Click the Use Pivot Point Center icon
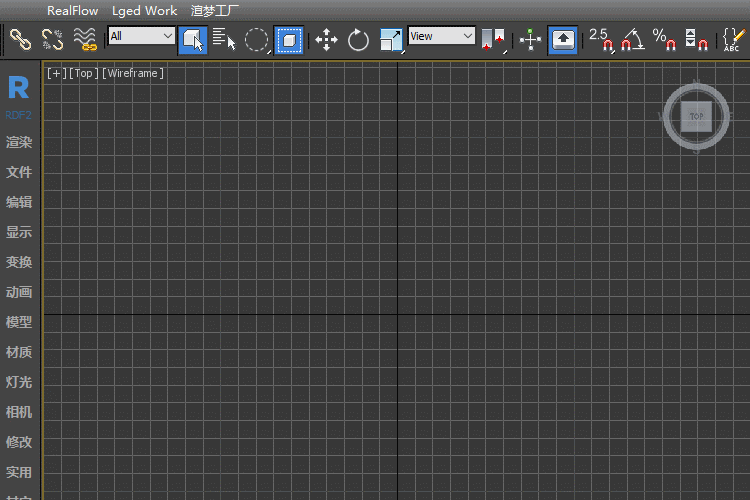This screenshot has height=500, width=750. click(x=494, y=40)
